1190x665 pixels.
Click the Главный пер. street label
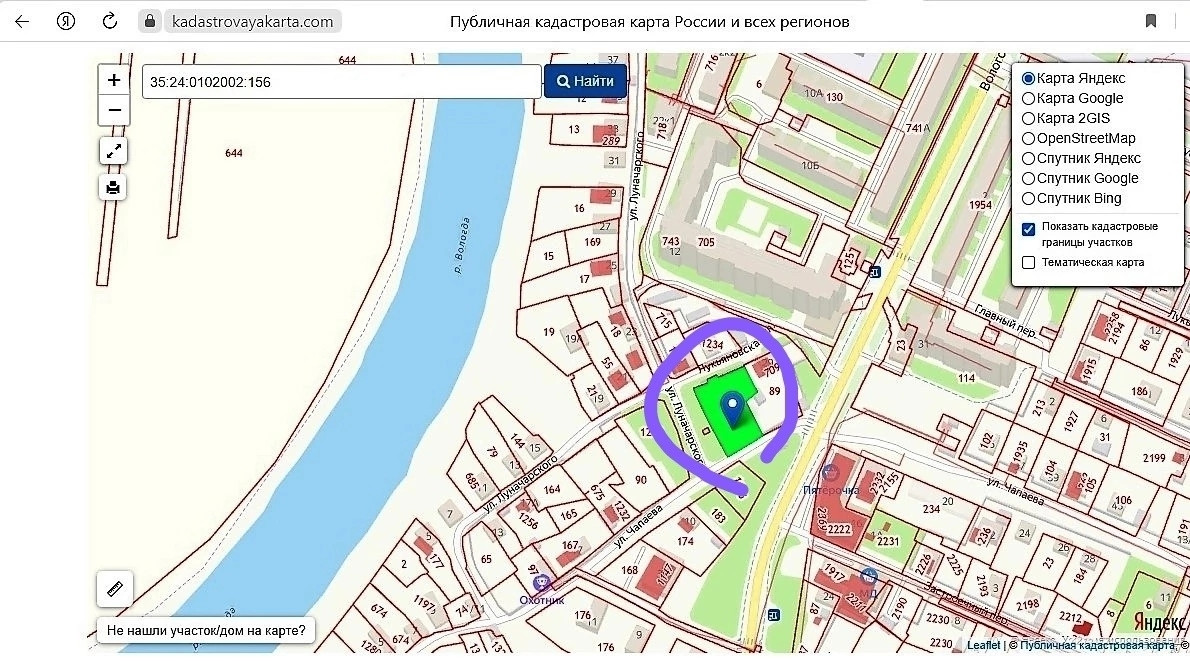1006,323
